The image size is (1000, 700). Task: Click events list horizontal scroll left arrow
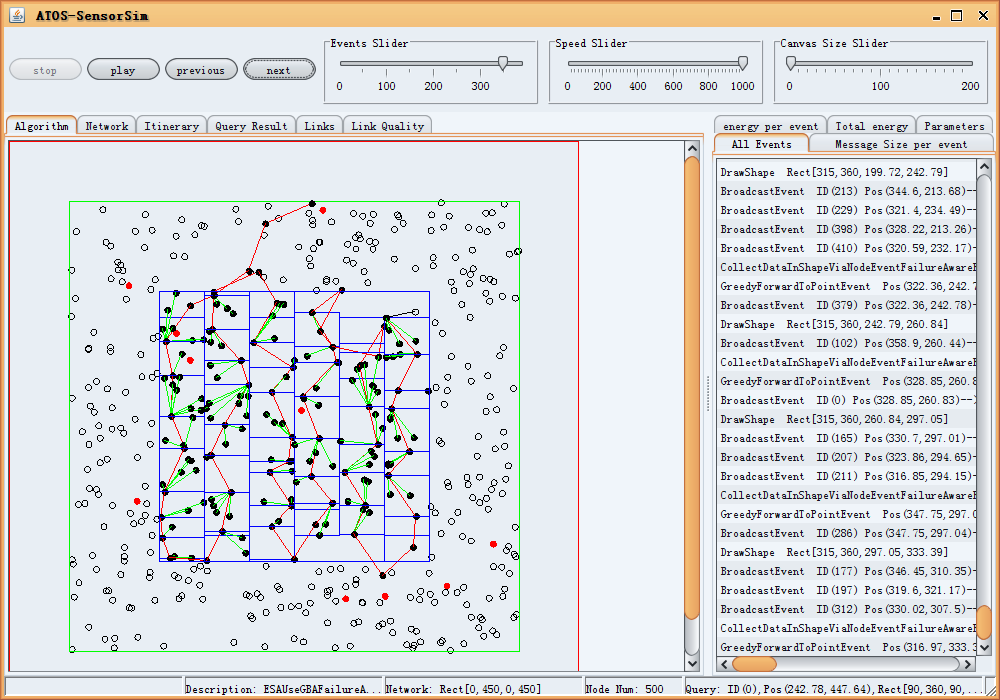(724, 663)
